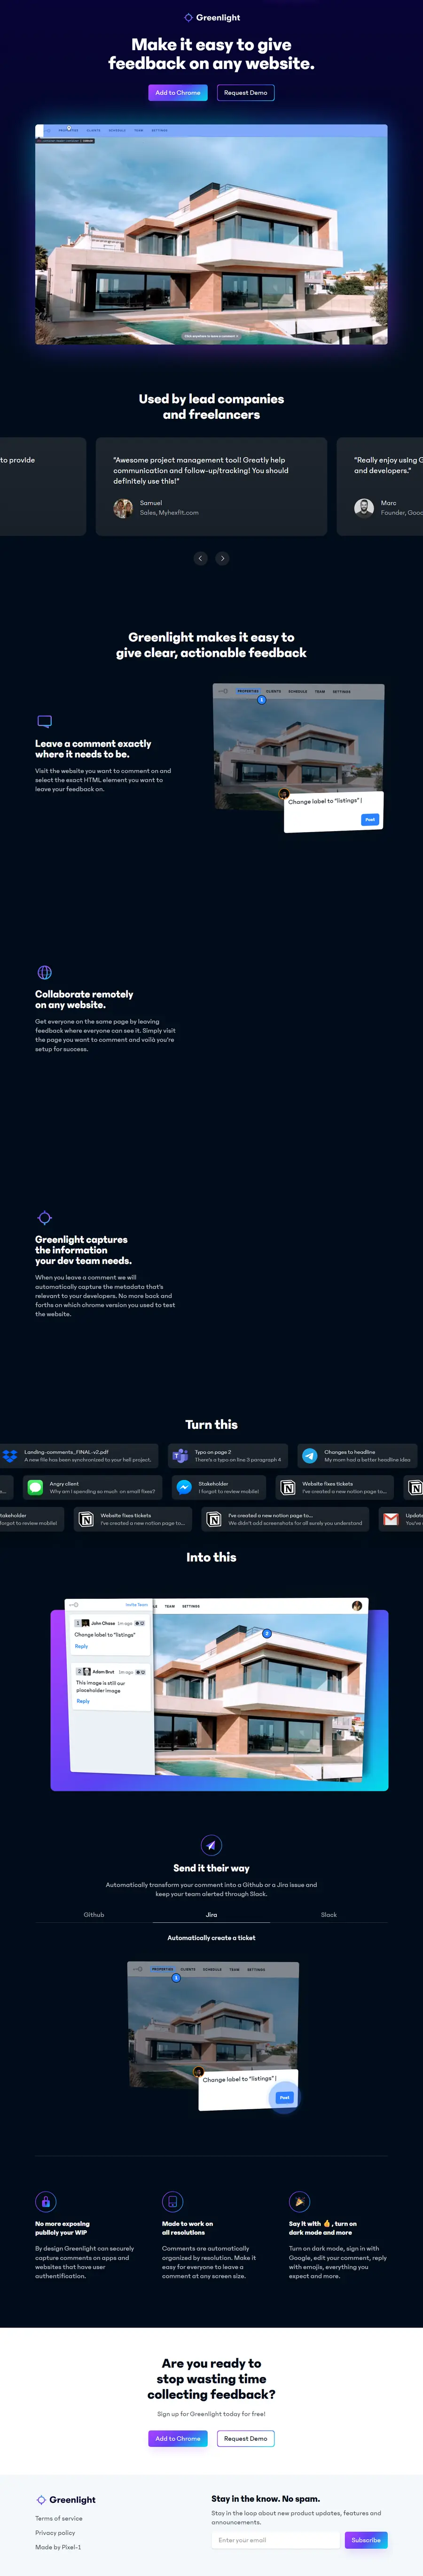Click the top Add to Chrome button

point(177,93)
